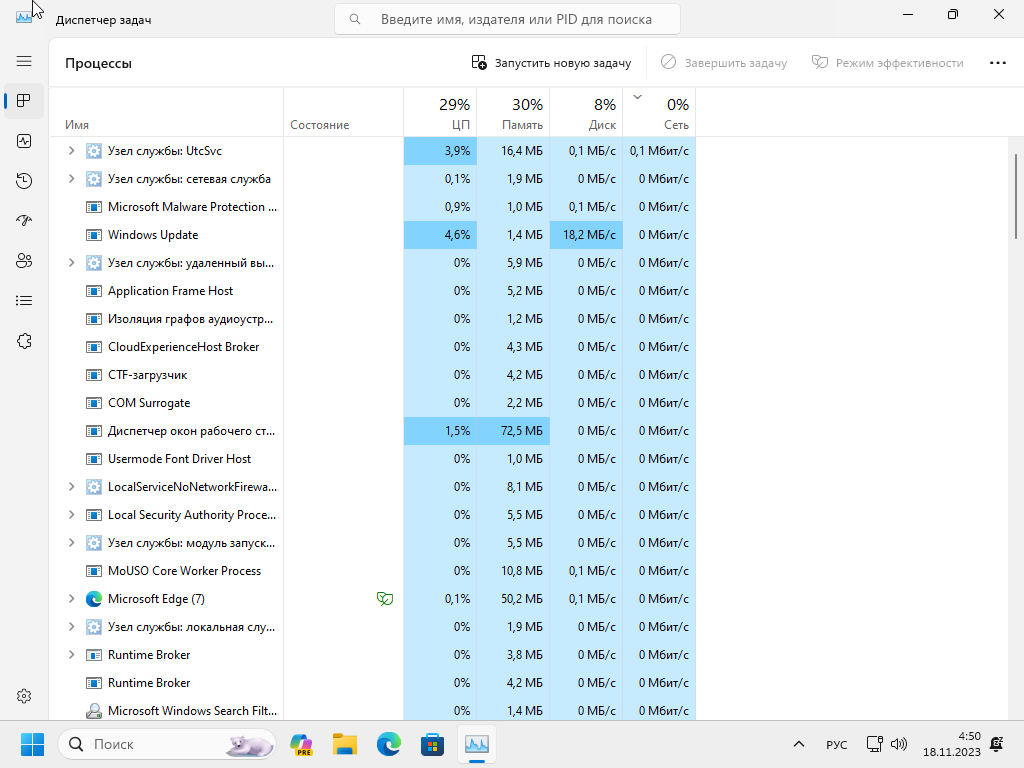Select Изоляция графов аудиоустройств row

point(372,319)
